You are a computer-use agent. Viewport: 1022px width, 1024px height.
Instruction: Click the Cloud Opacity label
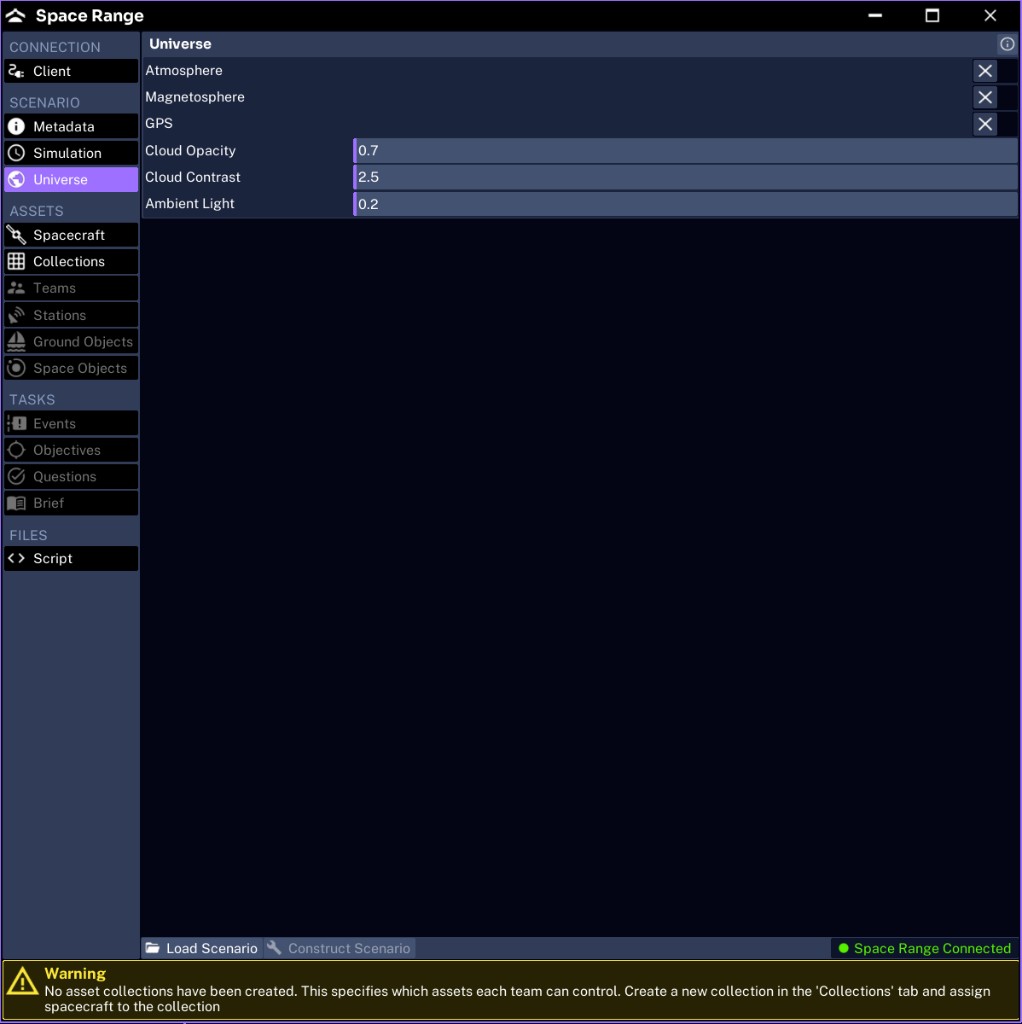190,151
